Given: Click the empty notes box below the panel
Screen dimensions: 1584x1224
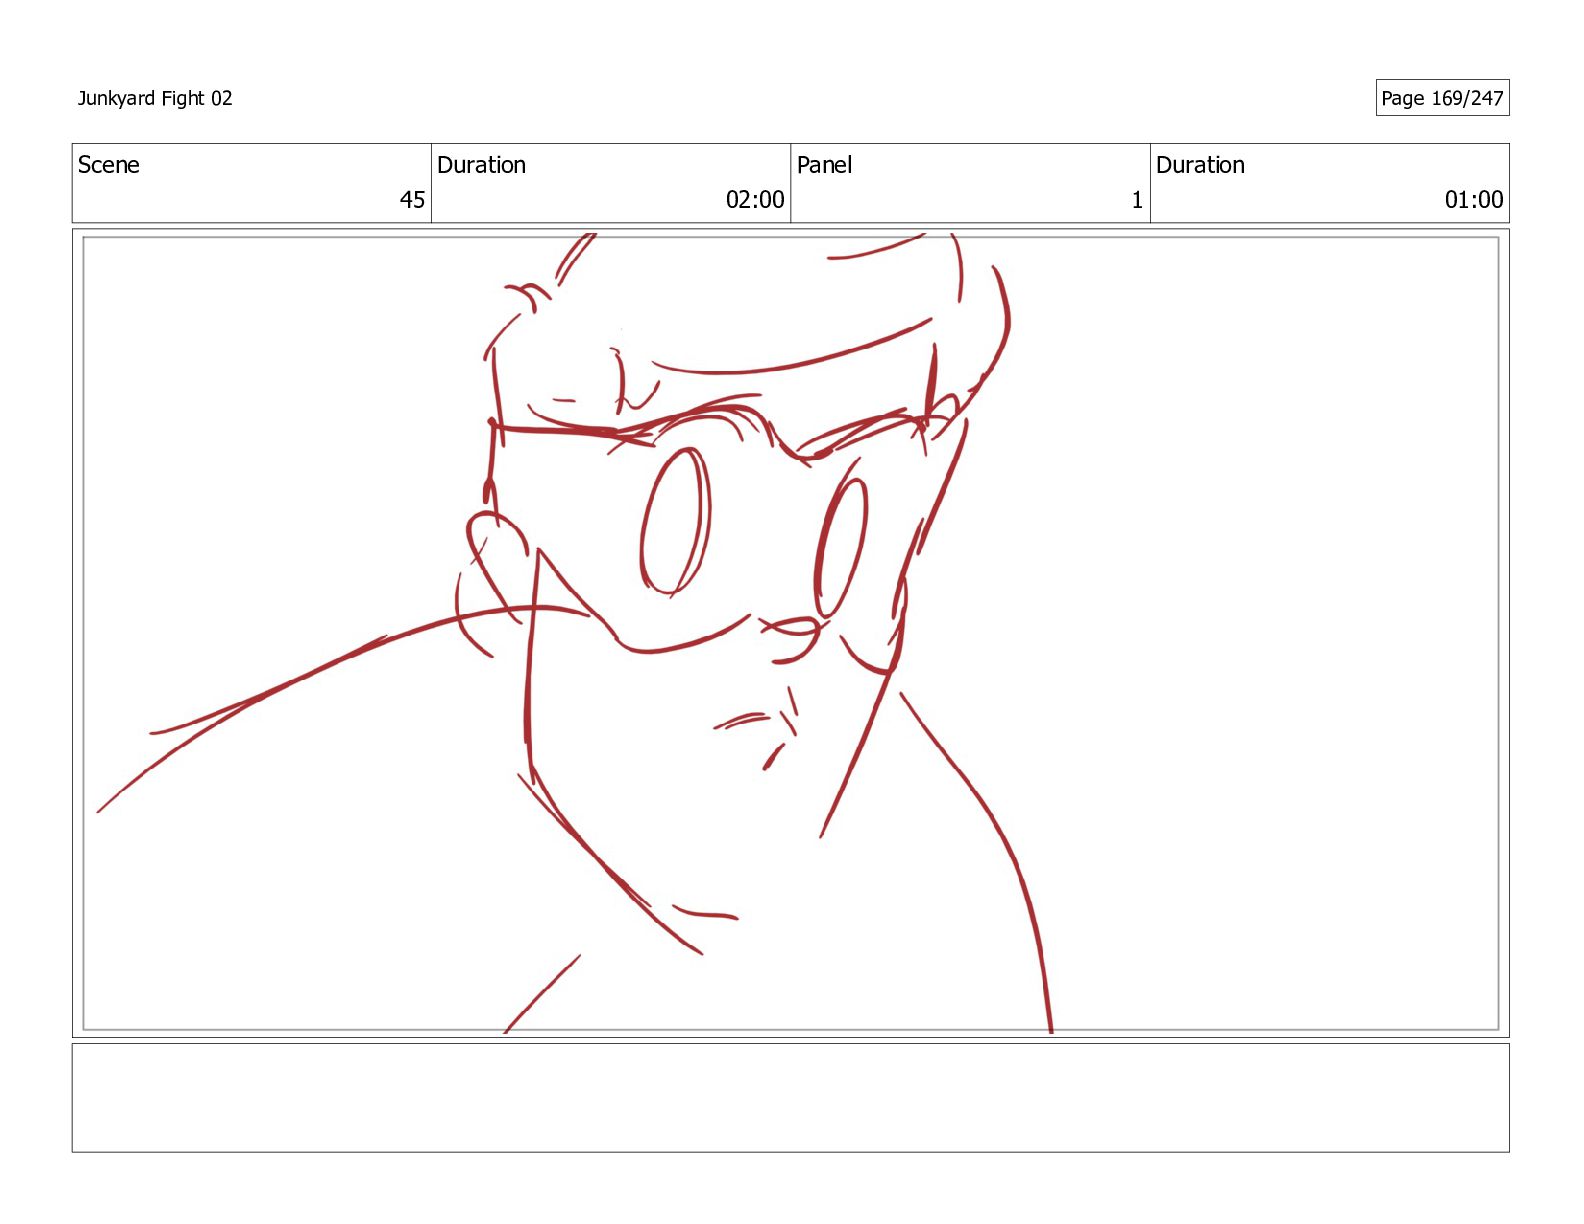Looking at the screenshot, I should 790,1098.
